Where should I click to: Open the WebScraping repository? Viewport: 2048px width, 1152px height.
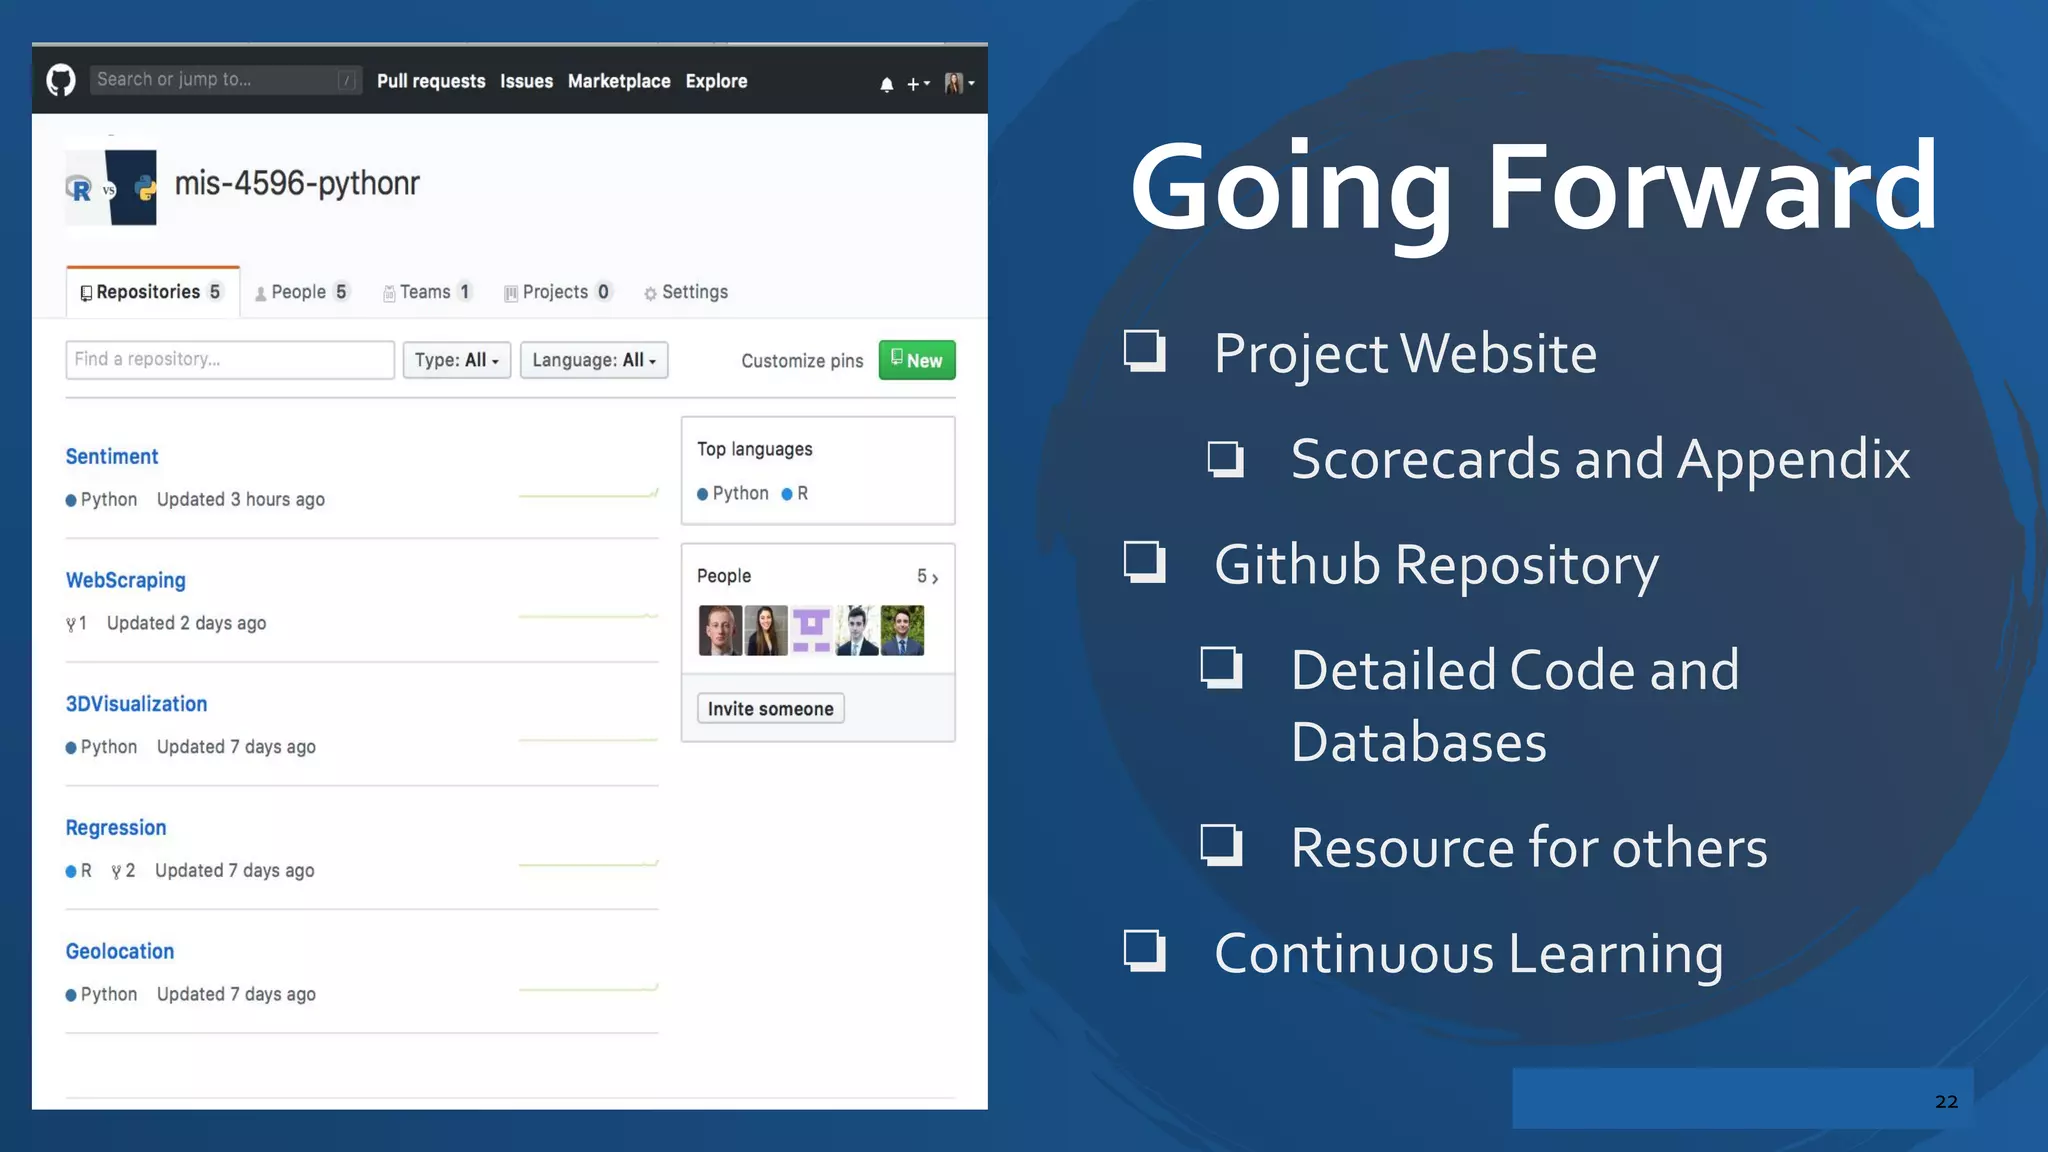pos(126,581)
